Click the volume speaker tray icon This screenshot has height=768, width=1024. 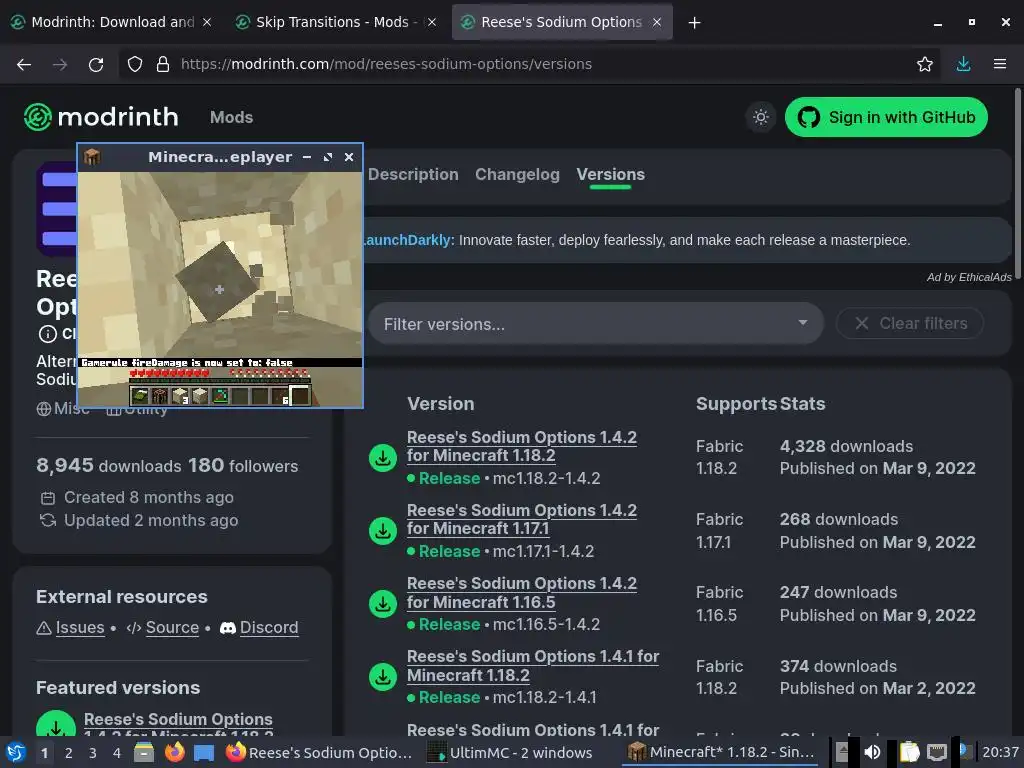pyautogui.click(x=872, y=752)
